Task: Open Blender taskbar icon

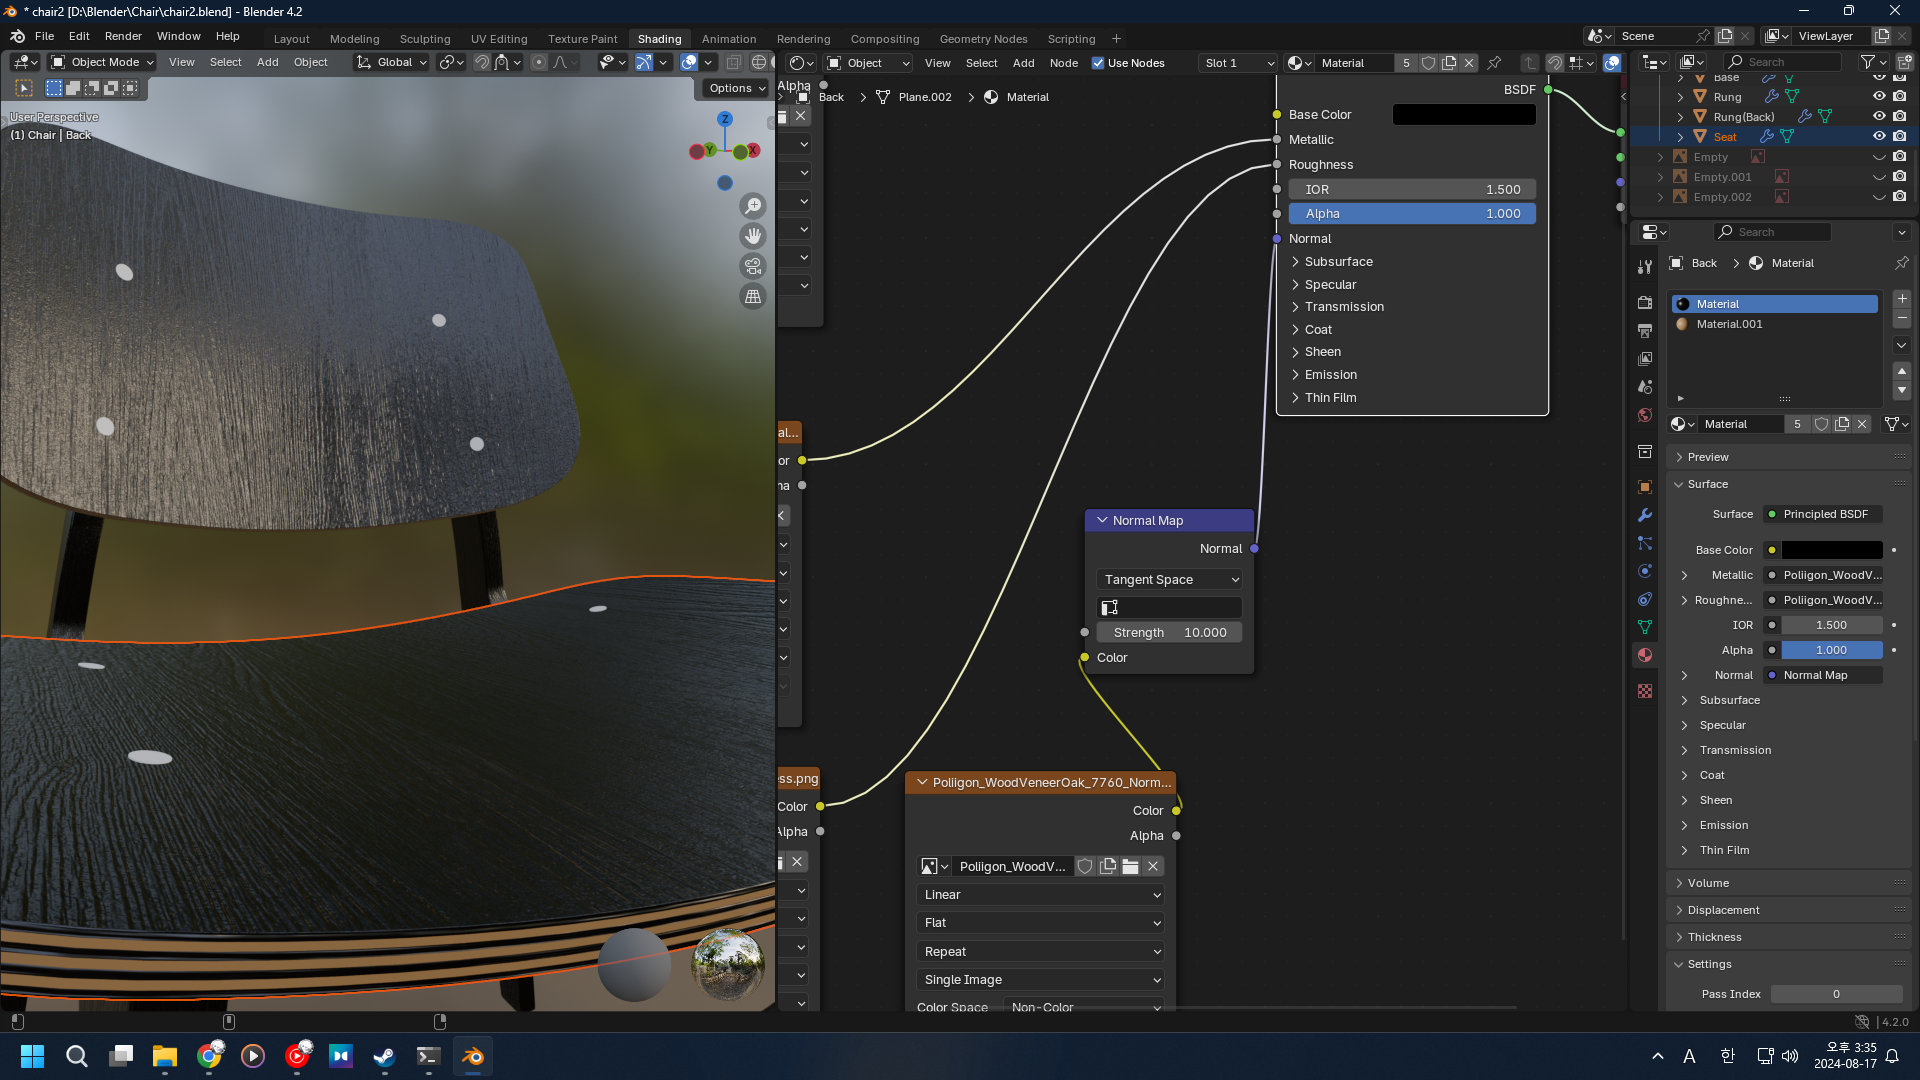Action: [x=473, y=1056]
